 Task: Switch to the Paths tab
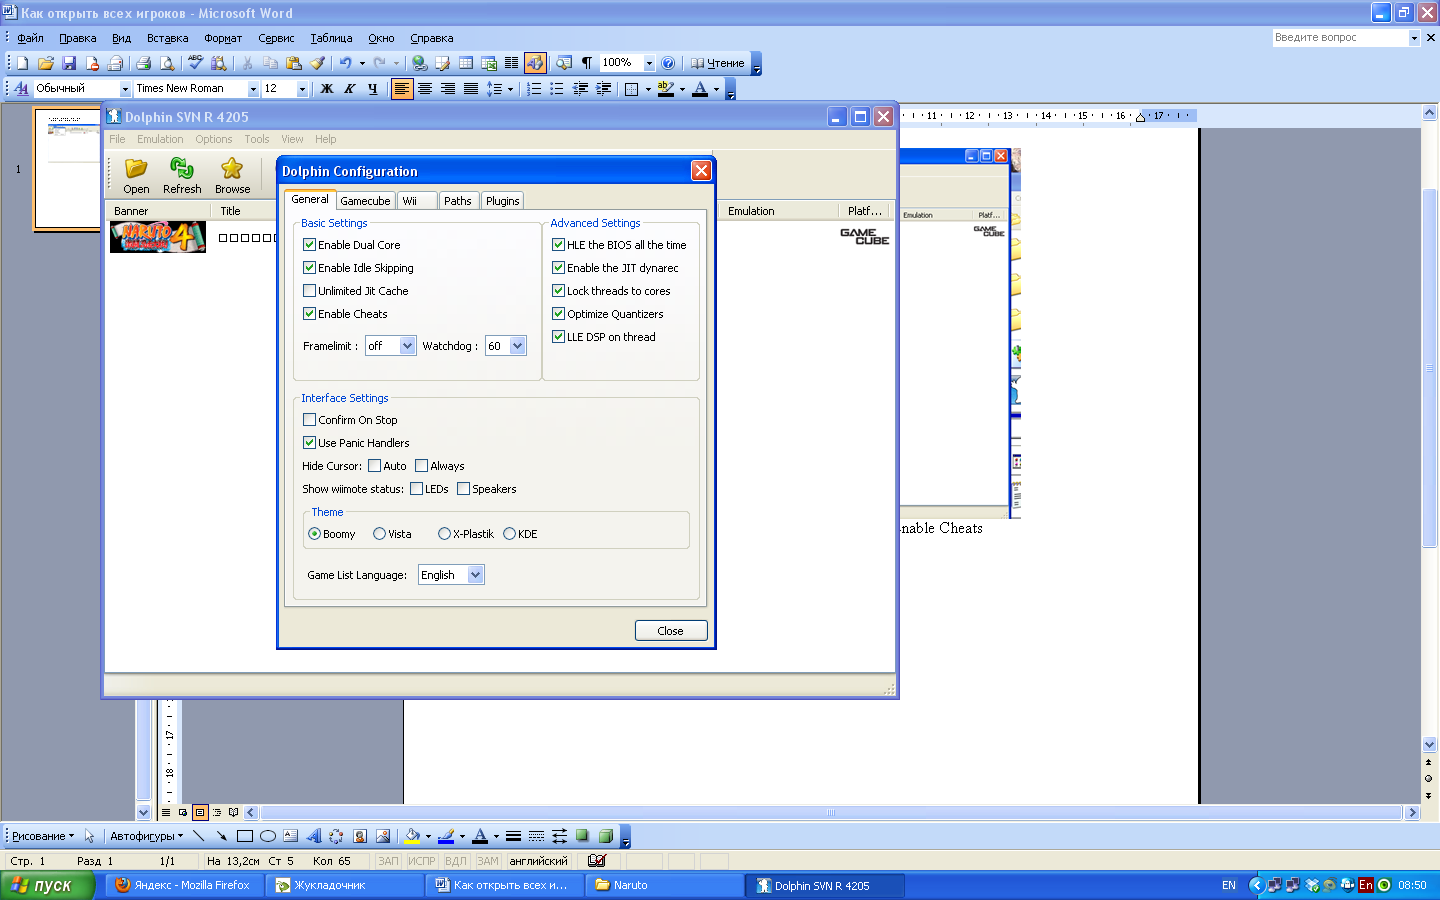[x=458, y=201]
